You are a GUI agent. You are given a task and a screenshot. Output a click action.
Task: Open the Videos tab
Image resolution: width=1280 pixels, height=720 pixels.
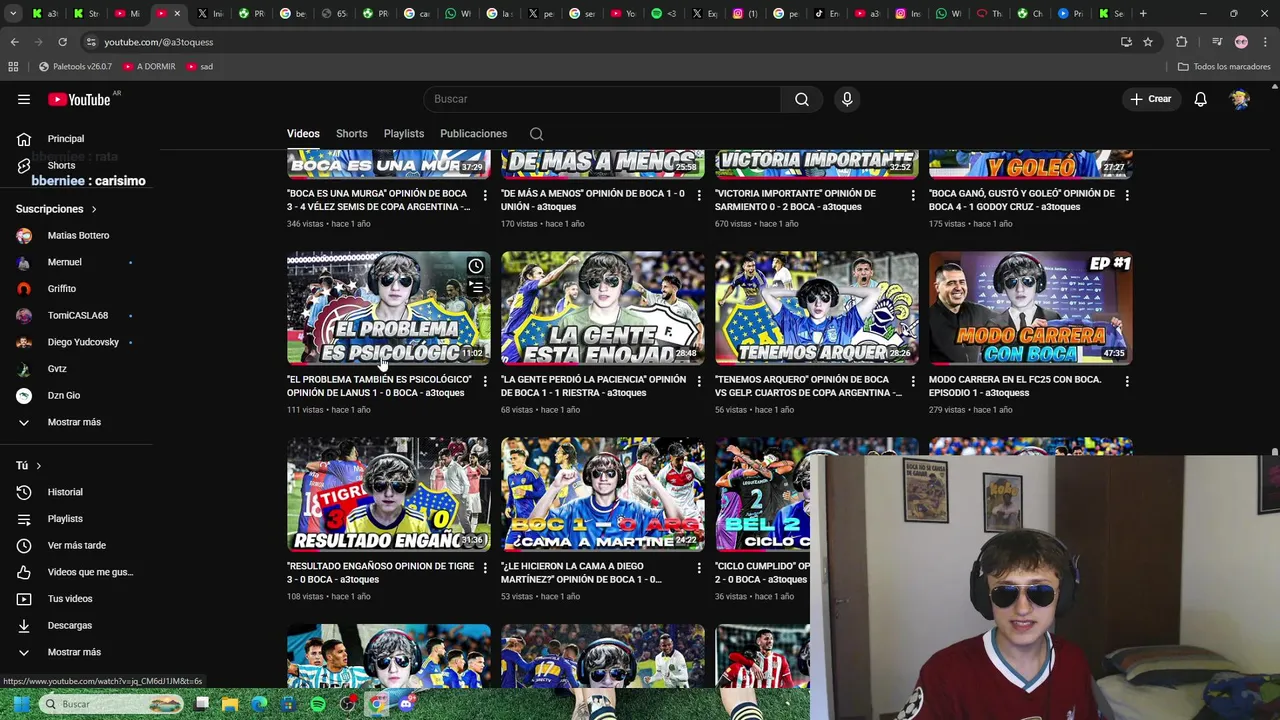(x=303, y=134)
